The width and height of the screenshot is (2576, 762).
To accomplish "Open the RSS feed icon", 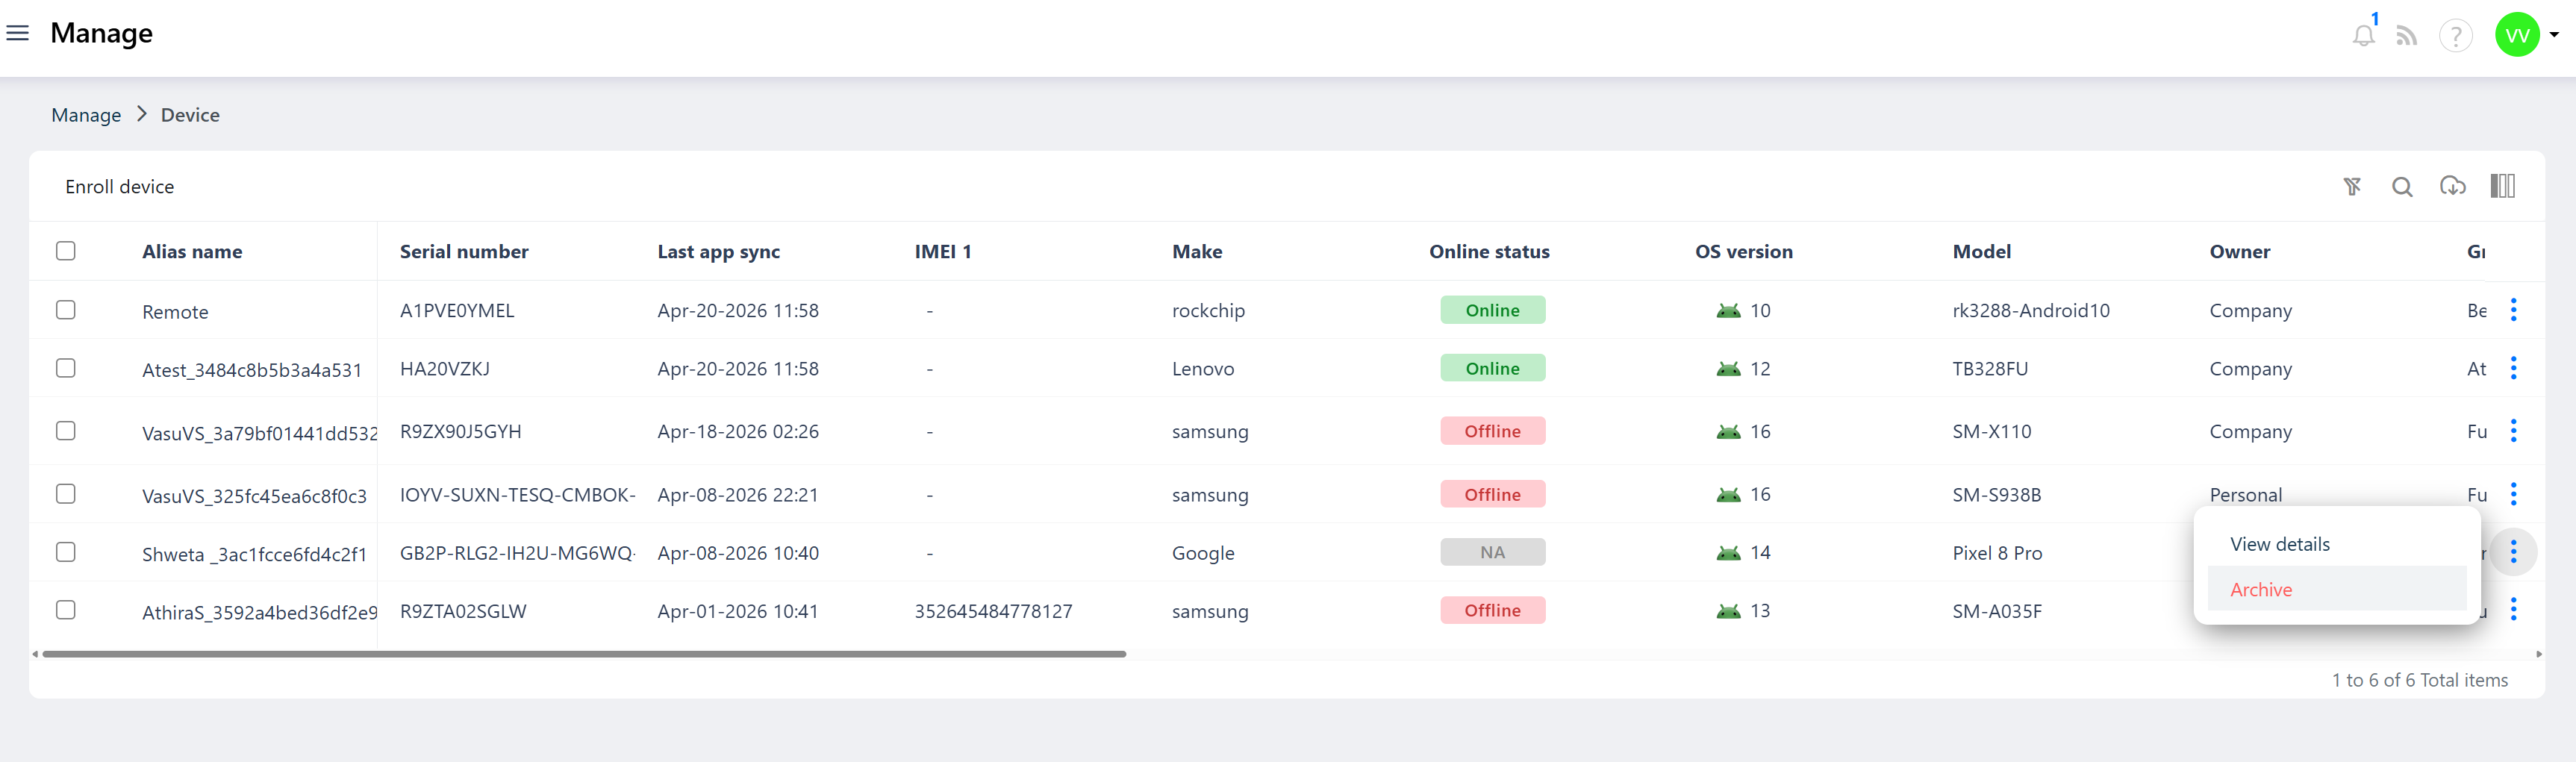I will [x=2407, y=36].
